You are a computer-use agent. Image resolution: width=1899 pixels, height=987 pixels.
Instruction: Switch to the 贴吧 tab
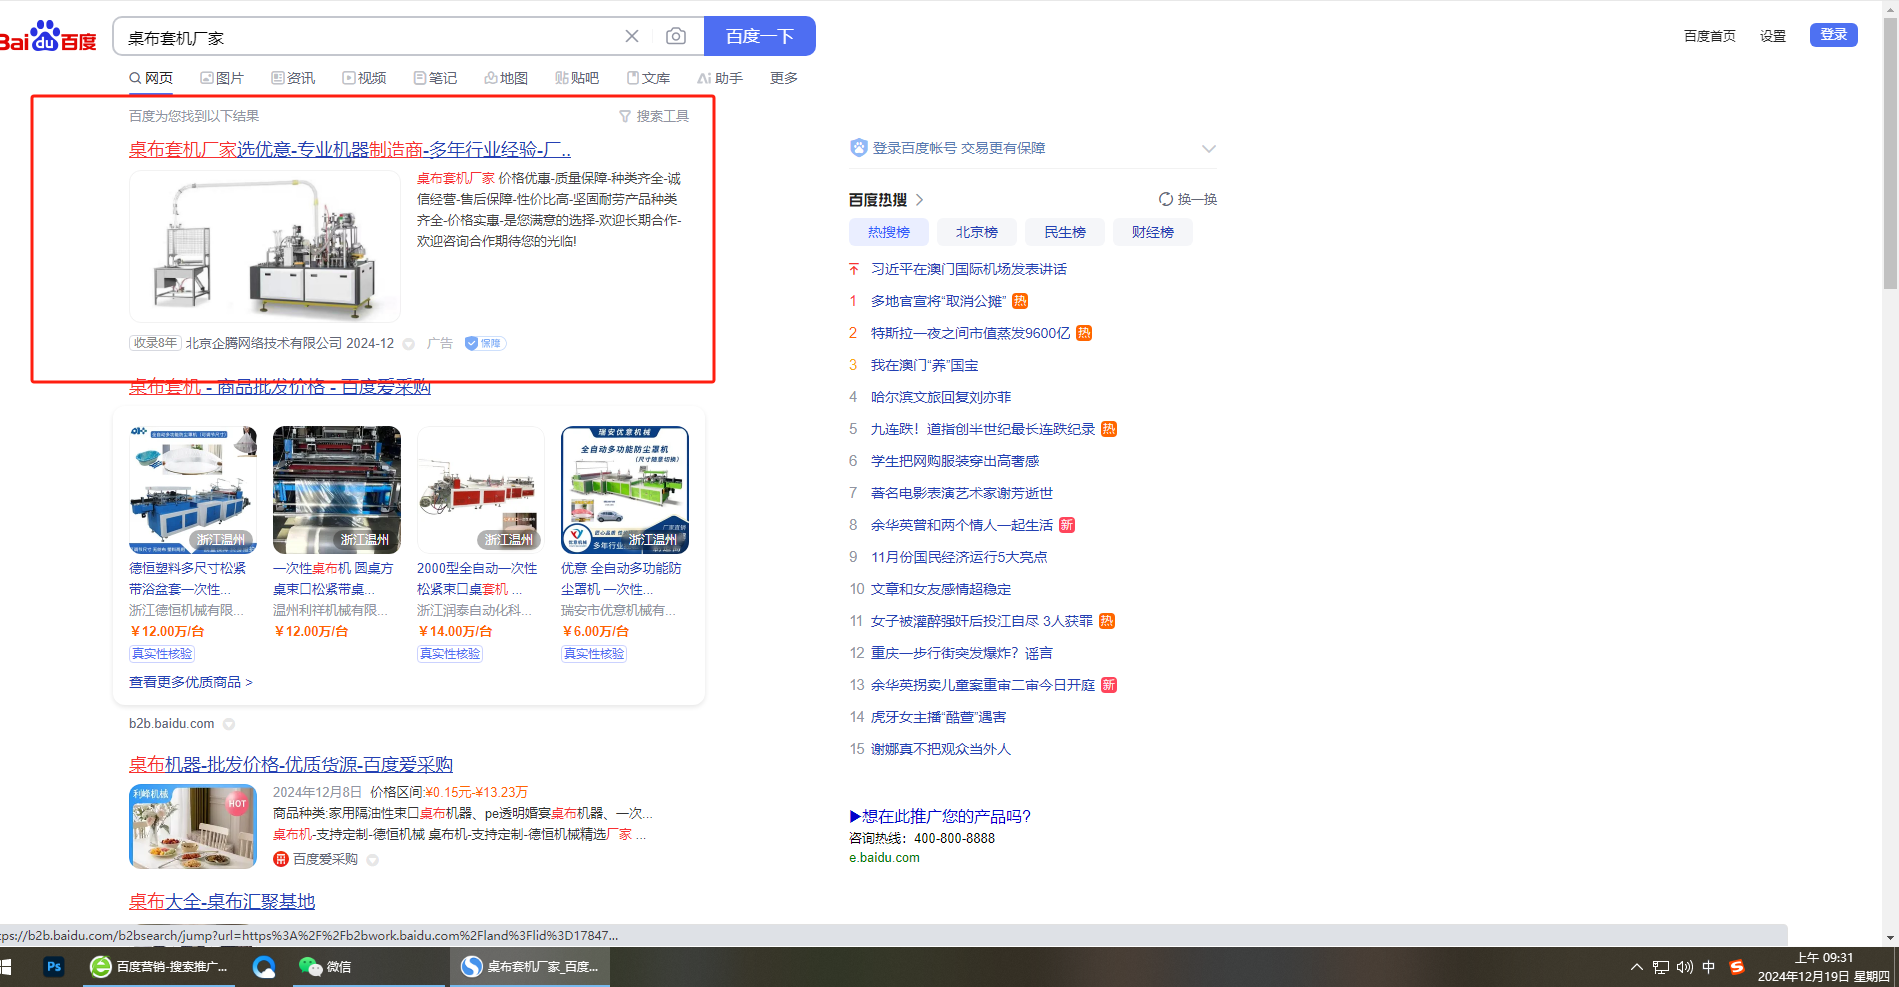[x=577, y=78]
